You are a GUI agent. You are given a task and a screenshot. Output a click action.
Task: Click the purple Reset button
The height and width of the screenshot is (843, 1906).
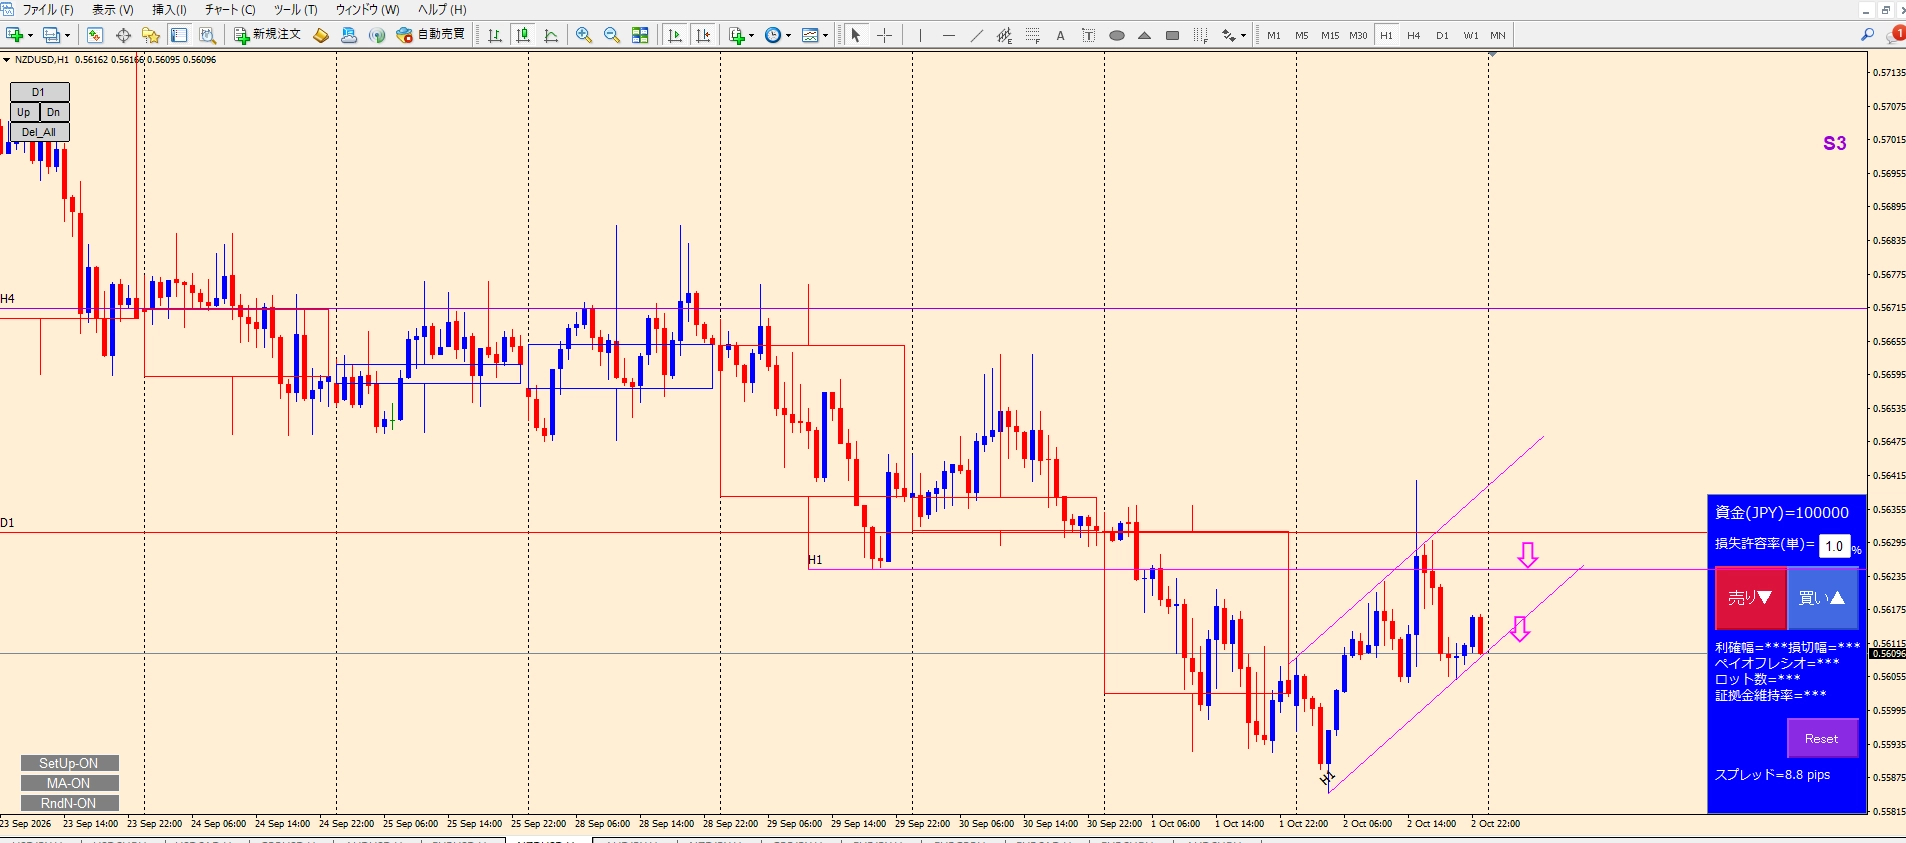pyautogui.click(x=1821, y=739)
